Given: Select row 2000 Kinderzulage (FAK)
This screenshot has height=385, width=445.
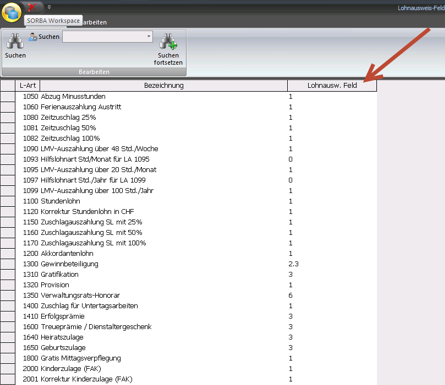Looking at the screenshot, I should 196,369.
